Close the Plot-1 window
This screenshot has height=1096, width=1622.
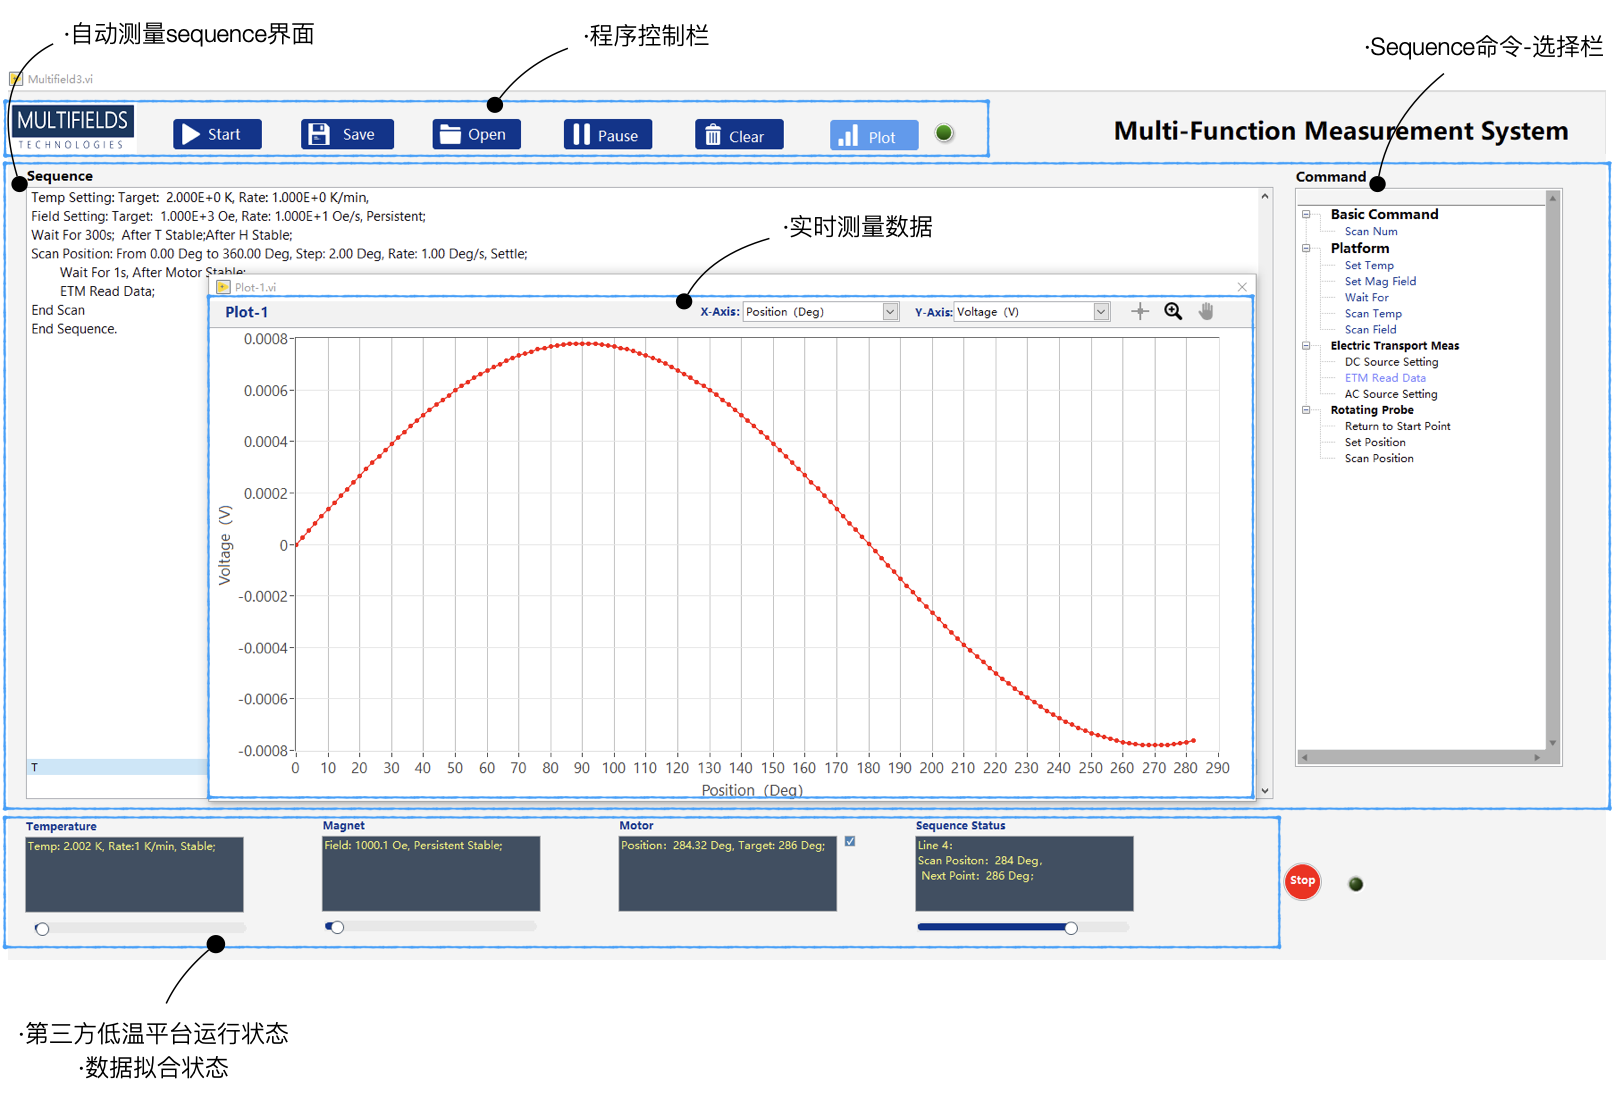pyautogui.click(x=1242, y=287)
